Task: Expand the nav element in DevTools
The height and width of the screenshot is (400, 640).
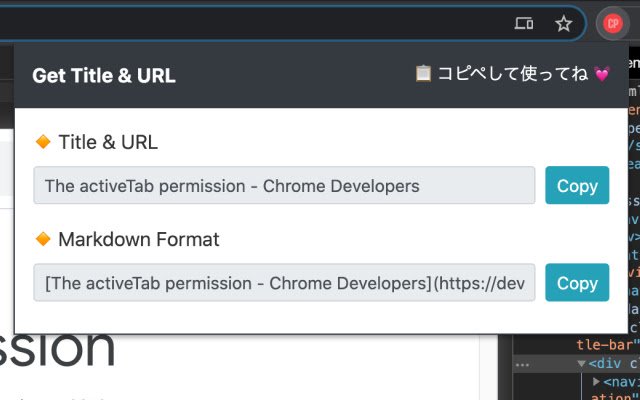Action: tap(596, 381)
